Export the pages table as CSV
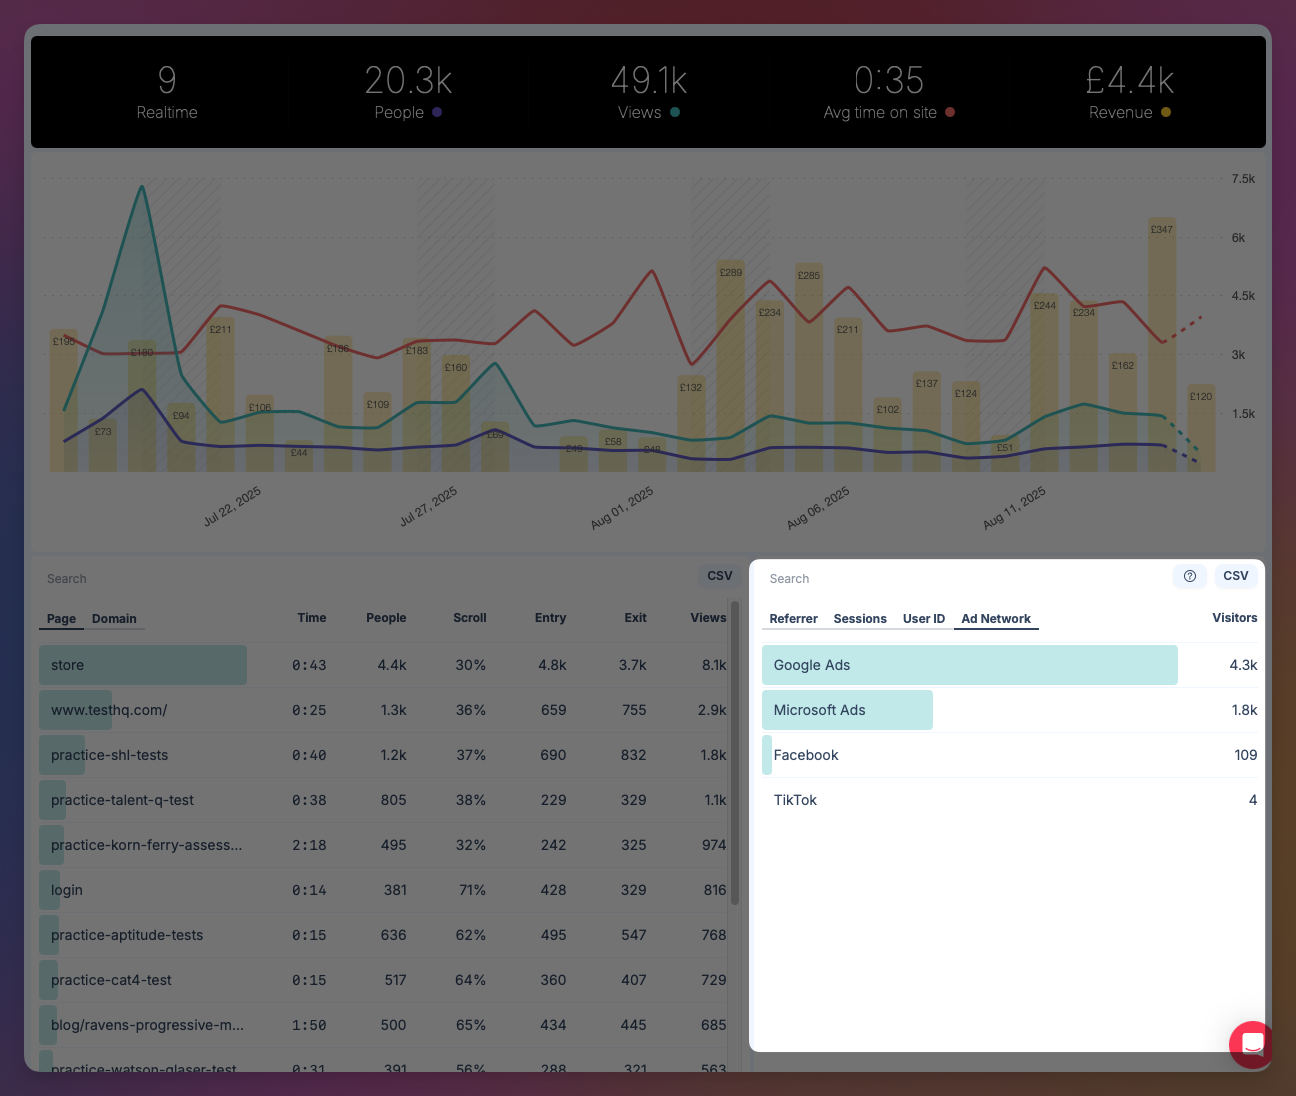The height and width of the screenshot is (1096, 1296). pos(719,575)
